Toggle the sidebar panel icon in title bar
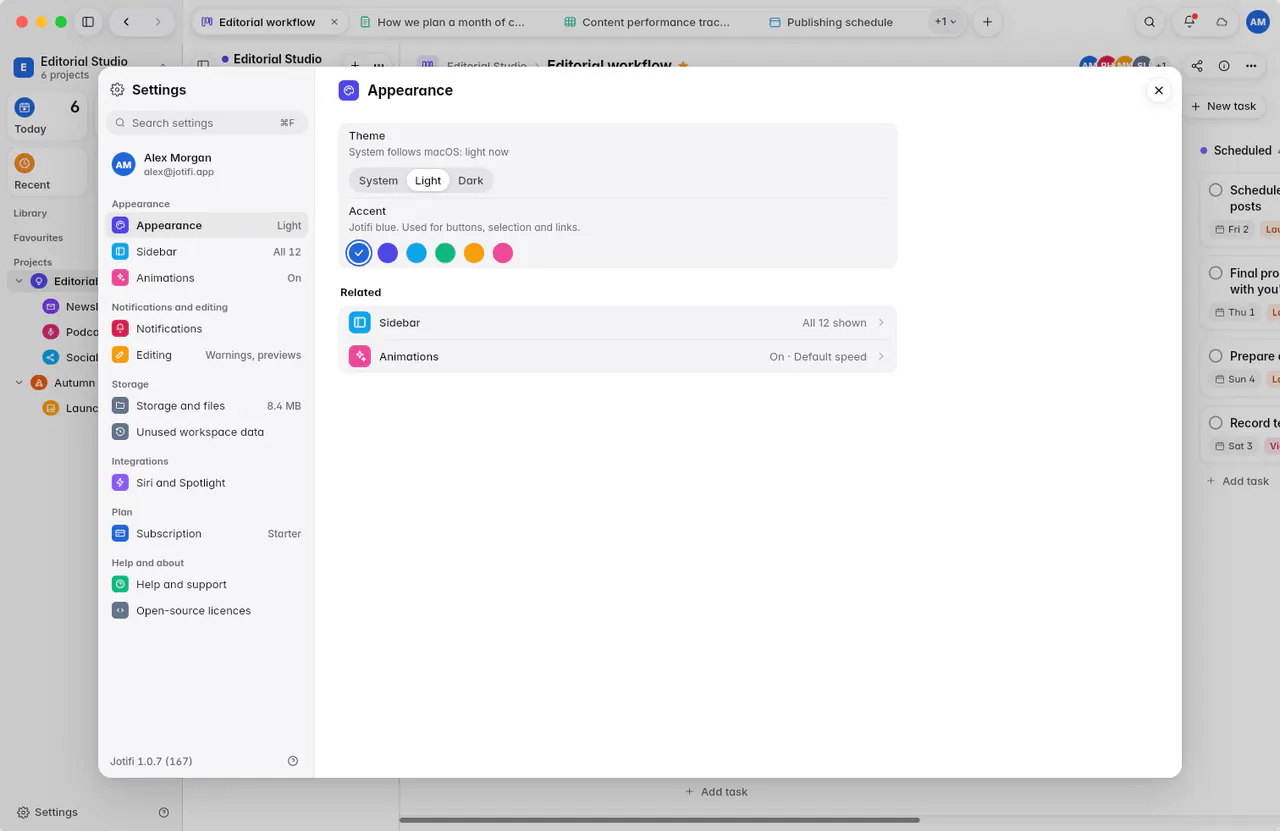Viewport: 1280px width, 831px height. [x=88, y=22]
